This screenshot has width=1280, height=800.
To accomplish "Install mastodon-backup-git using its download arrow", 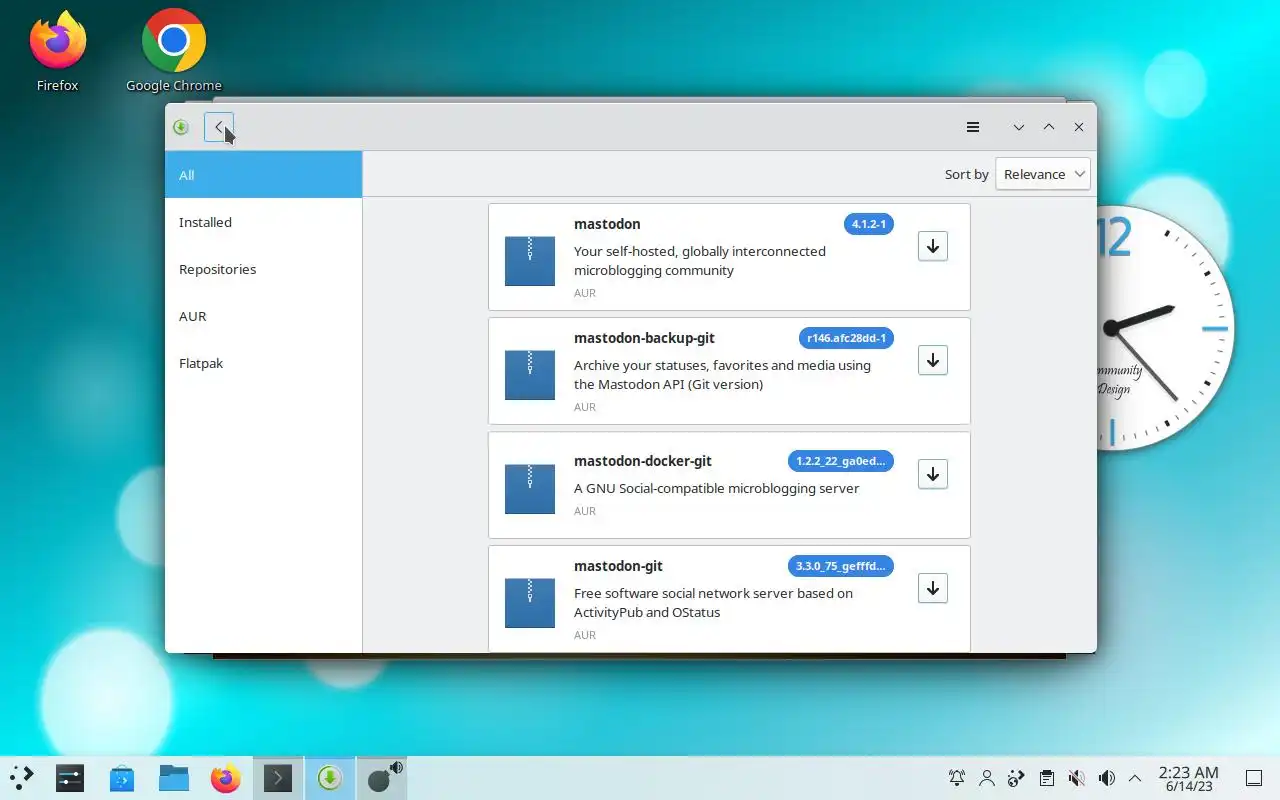I will [x=933, y=360].
